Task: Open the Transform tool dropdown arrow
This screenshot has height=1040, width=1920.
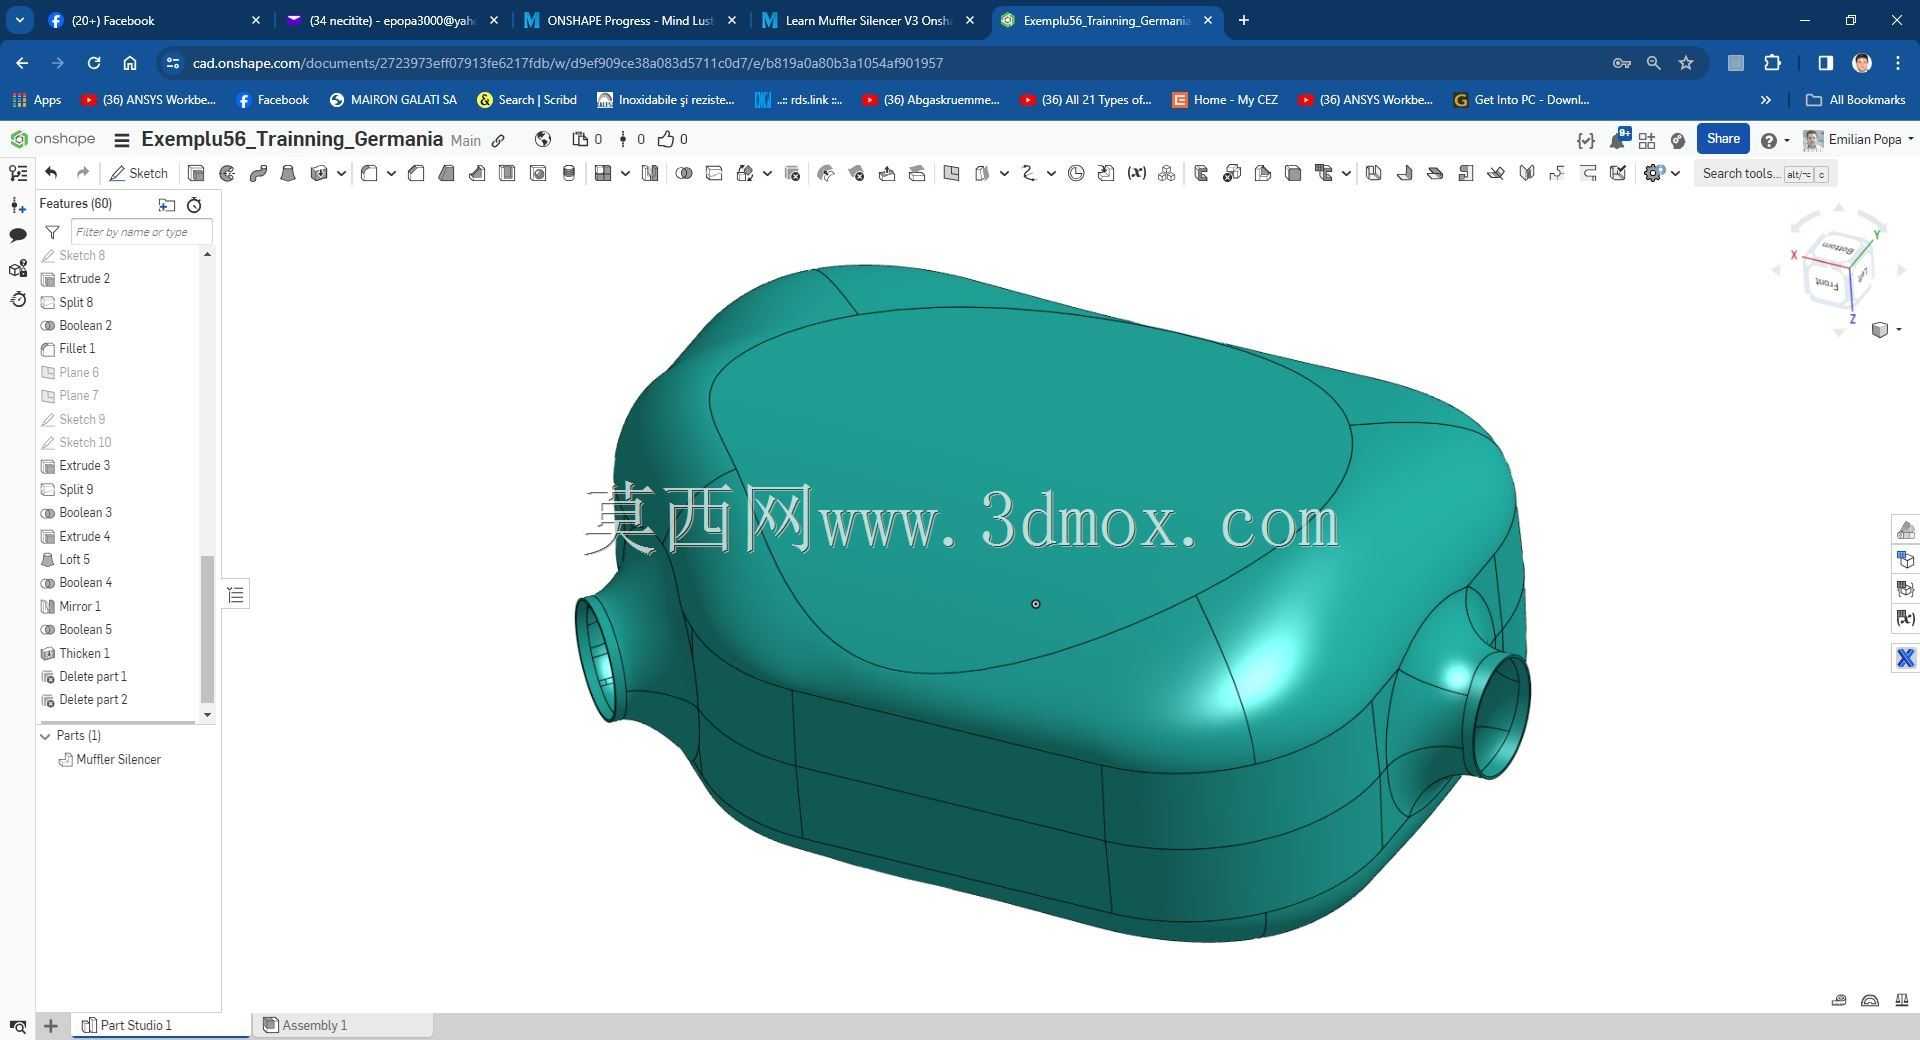Action: 767,173
